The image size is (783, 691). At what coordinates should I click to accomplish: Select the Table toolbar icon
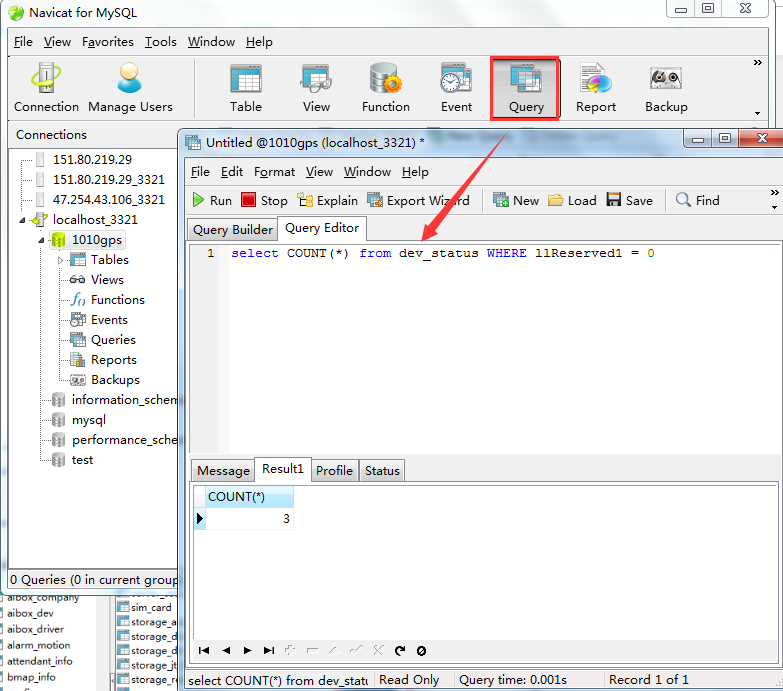pos(246,88)
